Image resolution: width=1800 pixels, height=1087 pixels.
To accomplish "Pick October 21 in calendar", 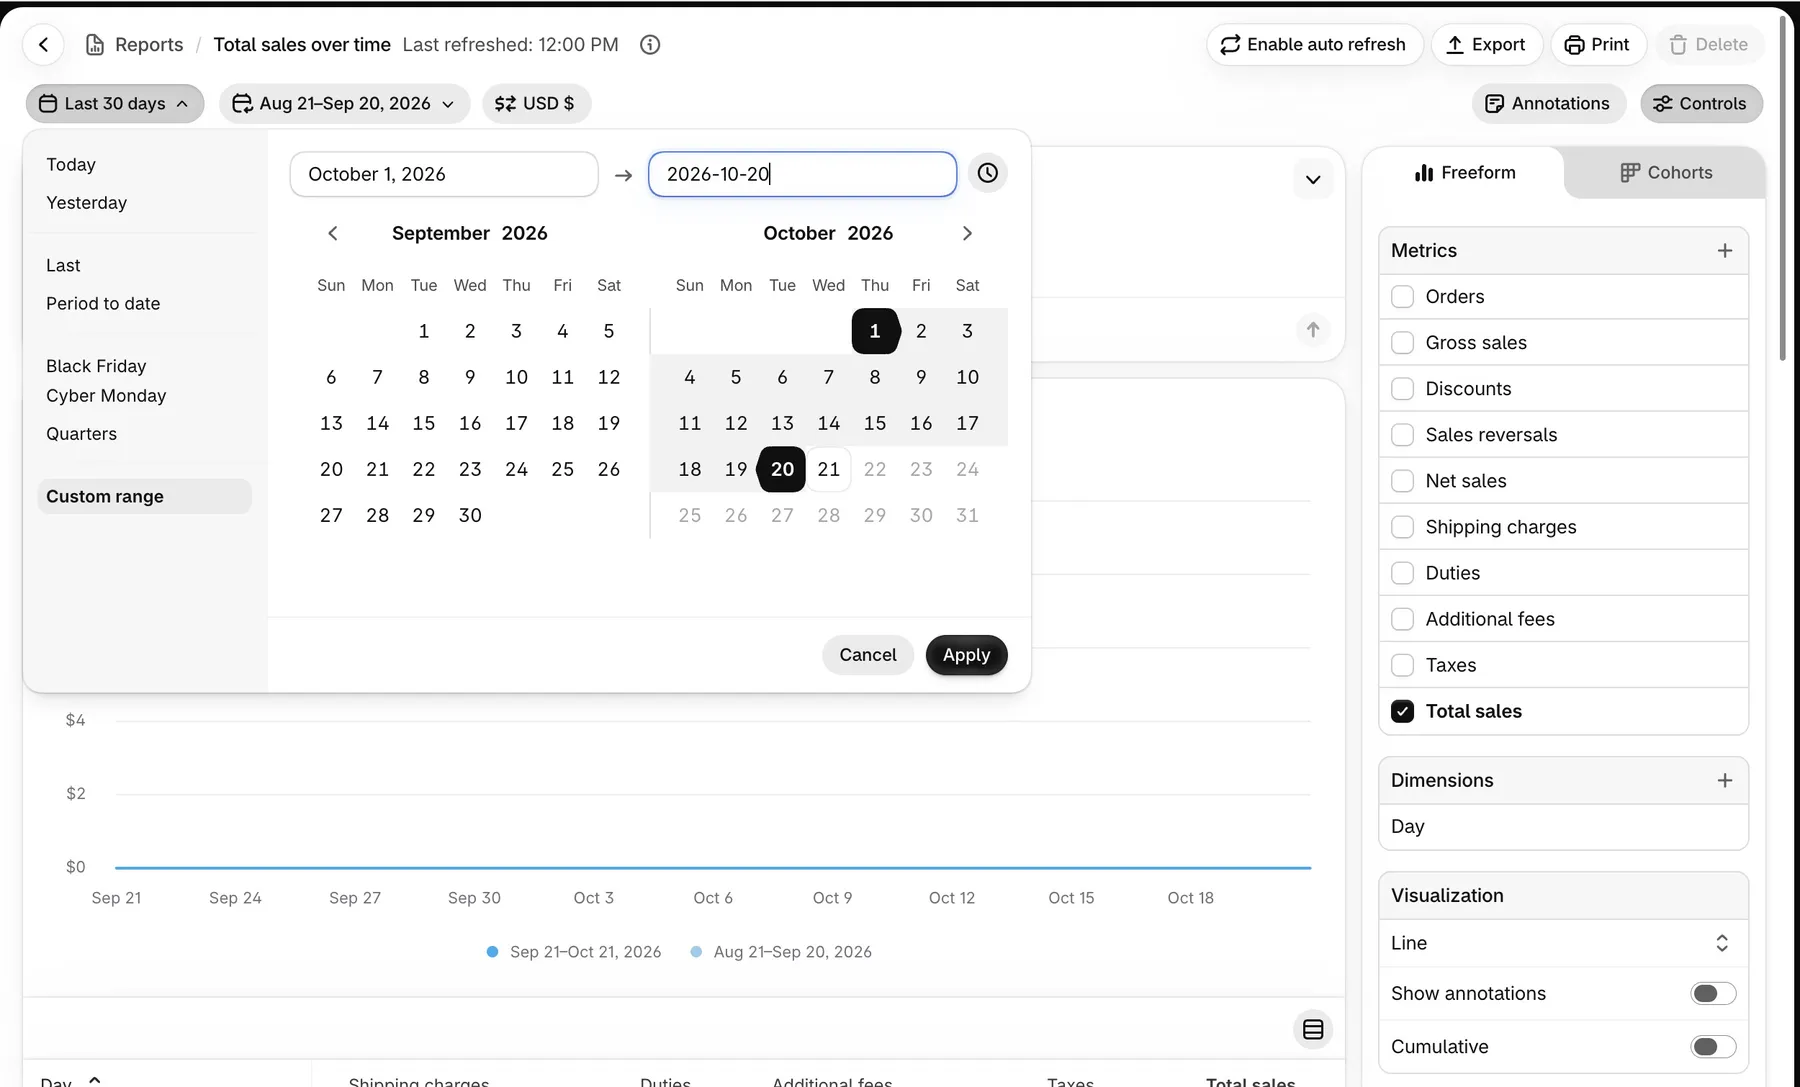I will click(x=829, y=470).
